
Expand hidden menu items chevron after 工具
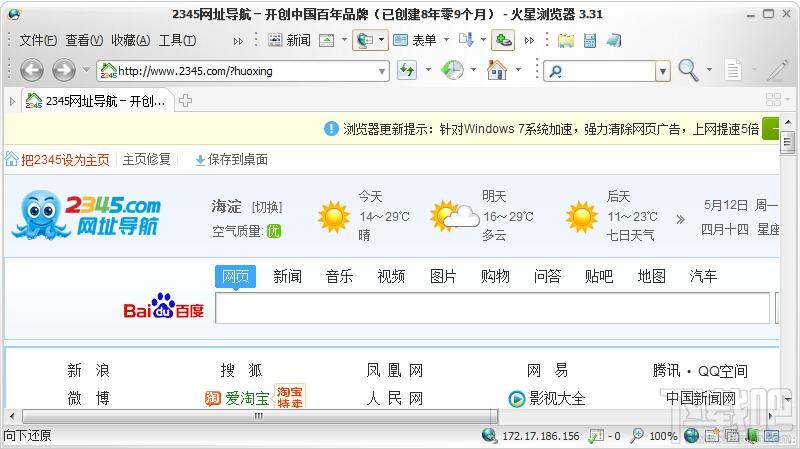238,41
